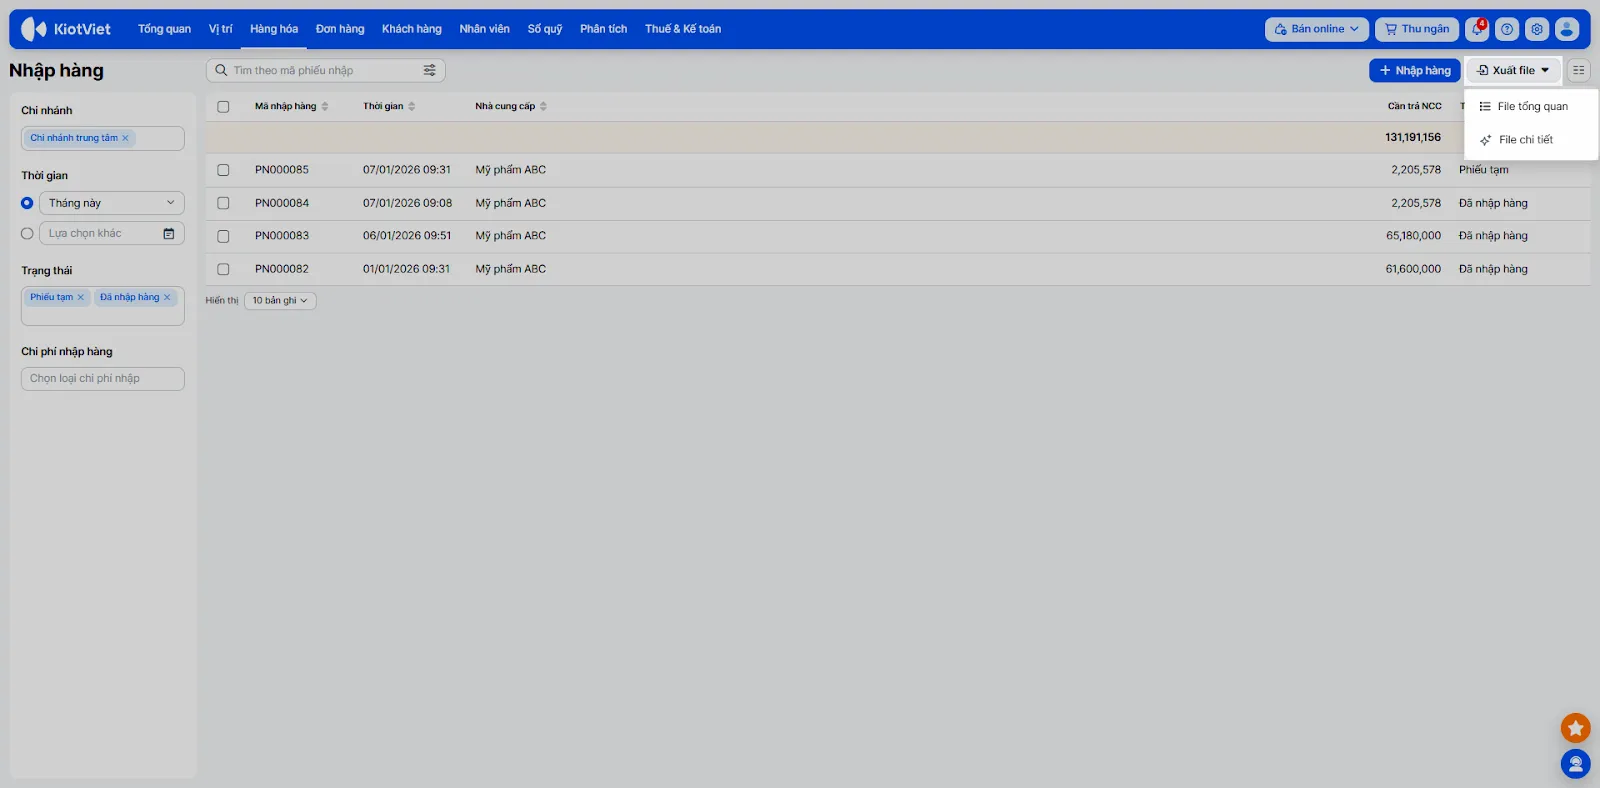Open the column display settings icon

(x=1578, y=70)
